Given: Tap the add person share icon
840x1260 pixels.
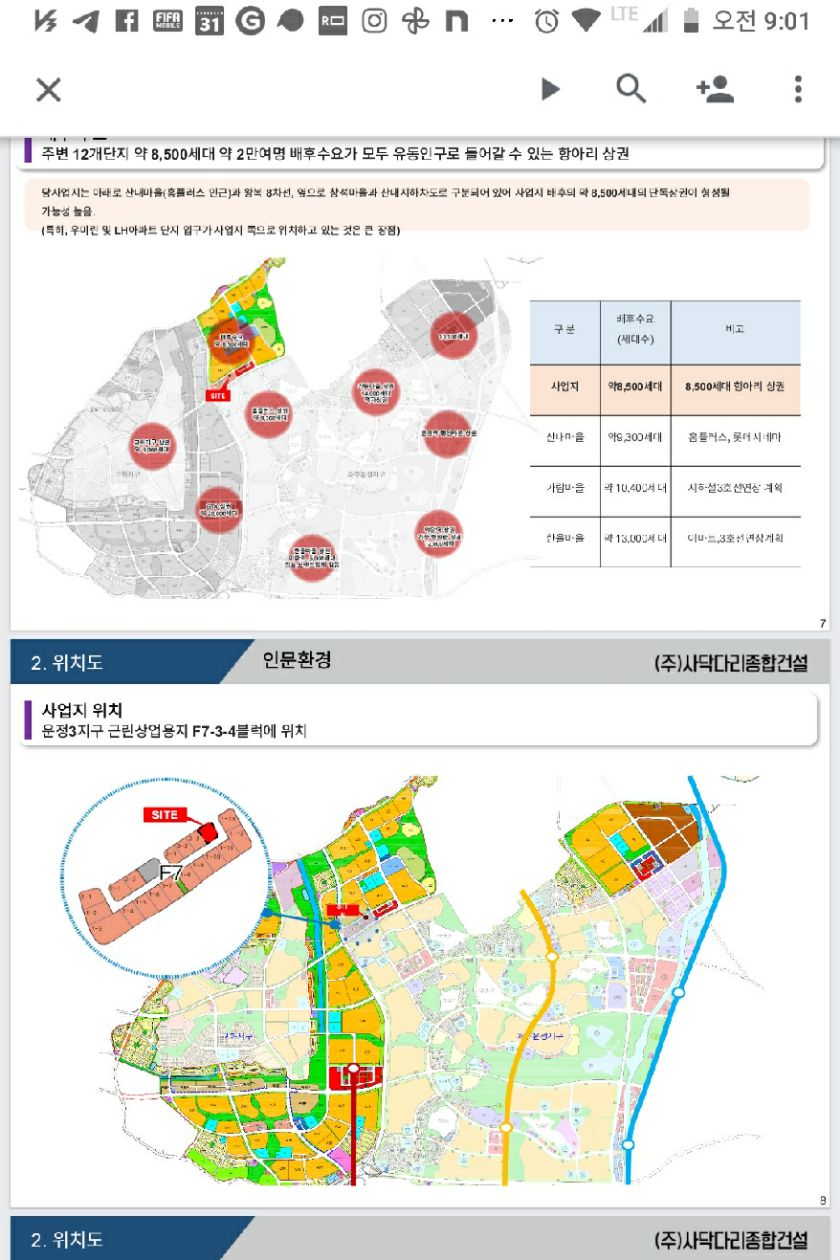Looking at the screenshot, I should click(x=715, y=89).
